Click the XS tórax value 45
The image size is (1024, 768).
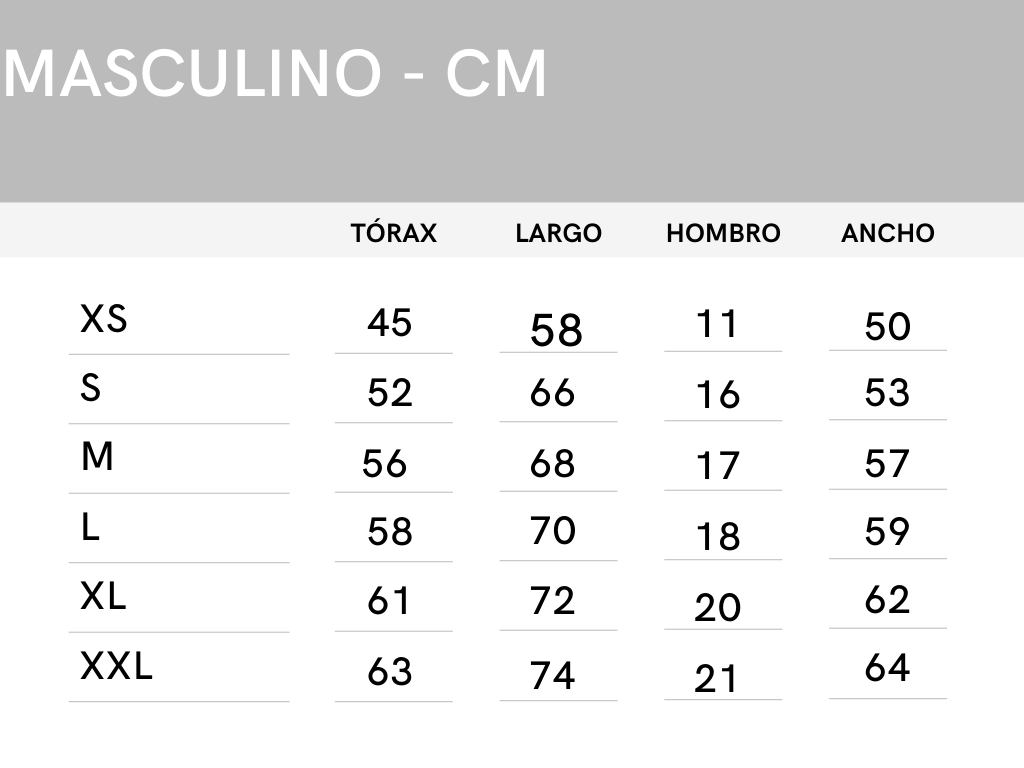click(390, 323)
